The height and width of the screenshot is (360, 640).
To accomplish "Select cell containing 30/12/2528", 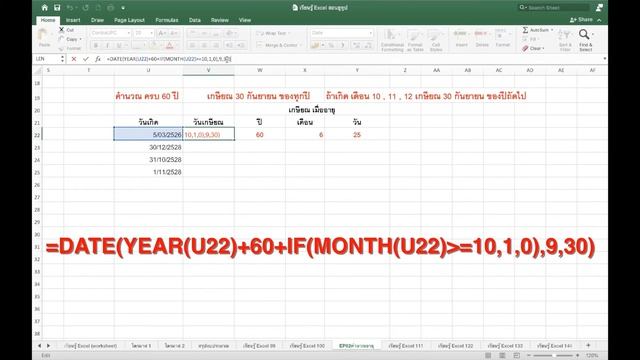I will (149, 147).
